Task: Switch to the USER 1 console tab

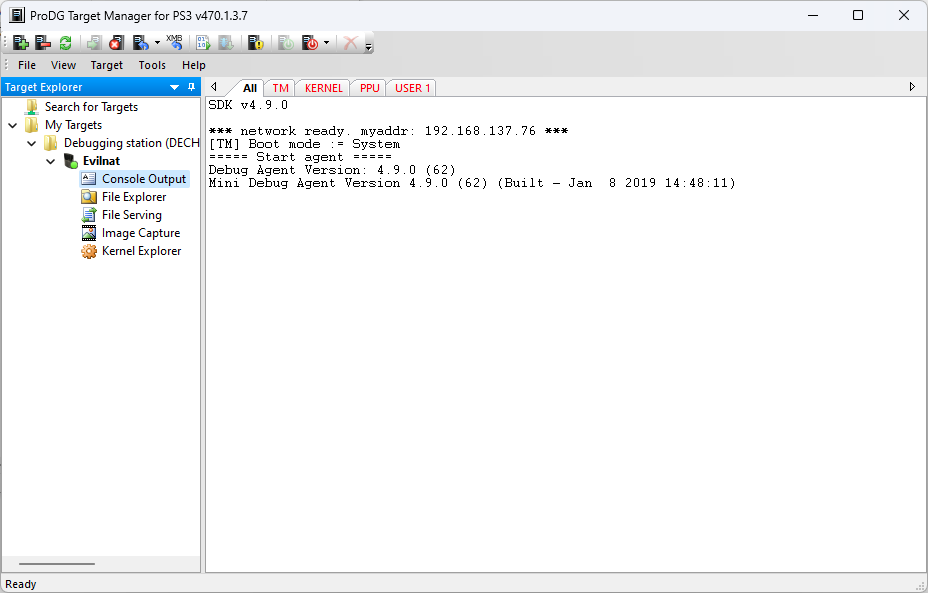Action: pos(413,88)
